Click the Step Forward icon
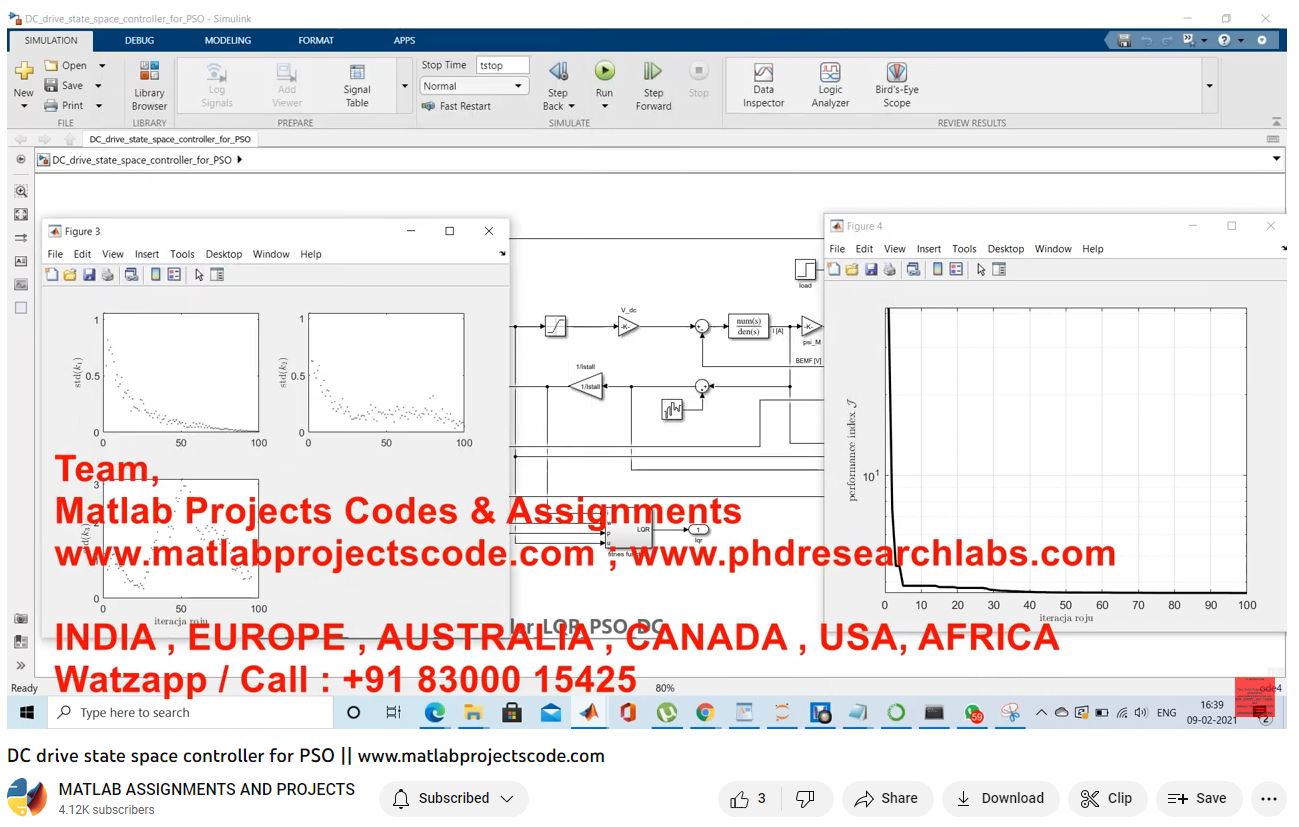Viewport: 1299px width, 827px height. click(x=653, y=72)
